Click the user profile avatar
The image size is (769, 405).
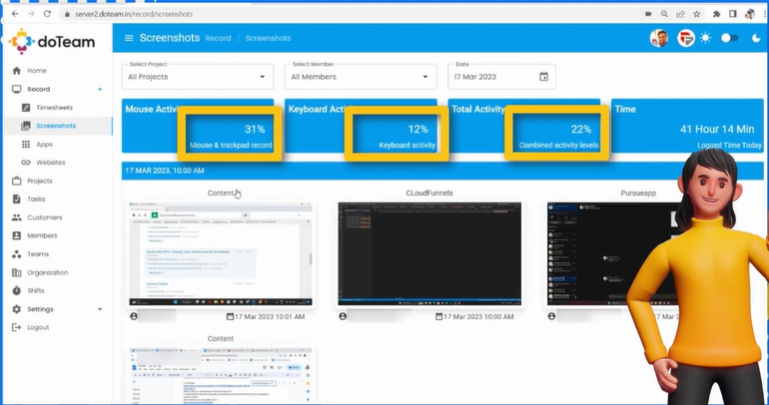pyautogui.click(x=659, y=38)
